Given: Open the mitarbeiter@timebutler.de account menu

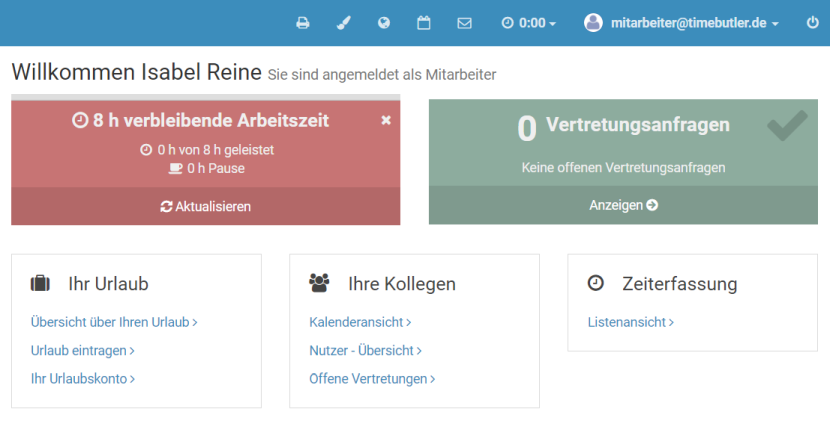Looking at the screenshot, I should 694,23.
